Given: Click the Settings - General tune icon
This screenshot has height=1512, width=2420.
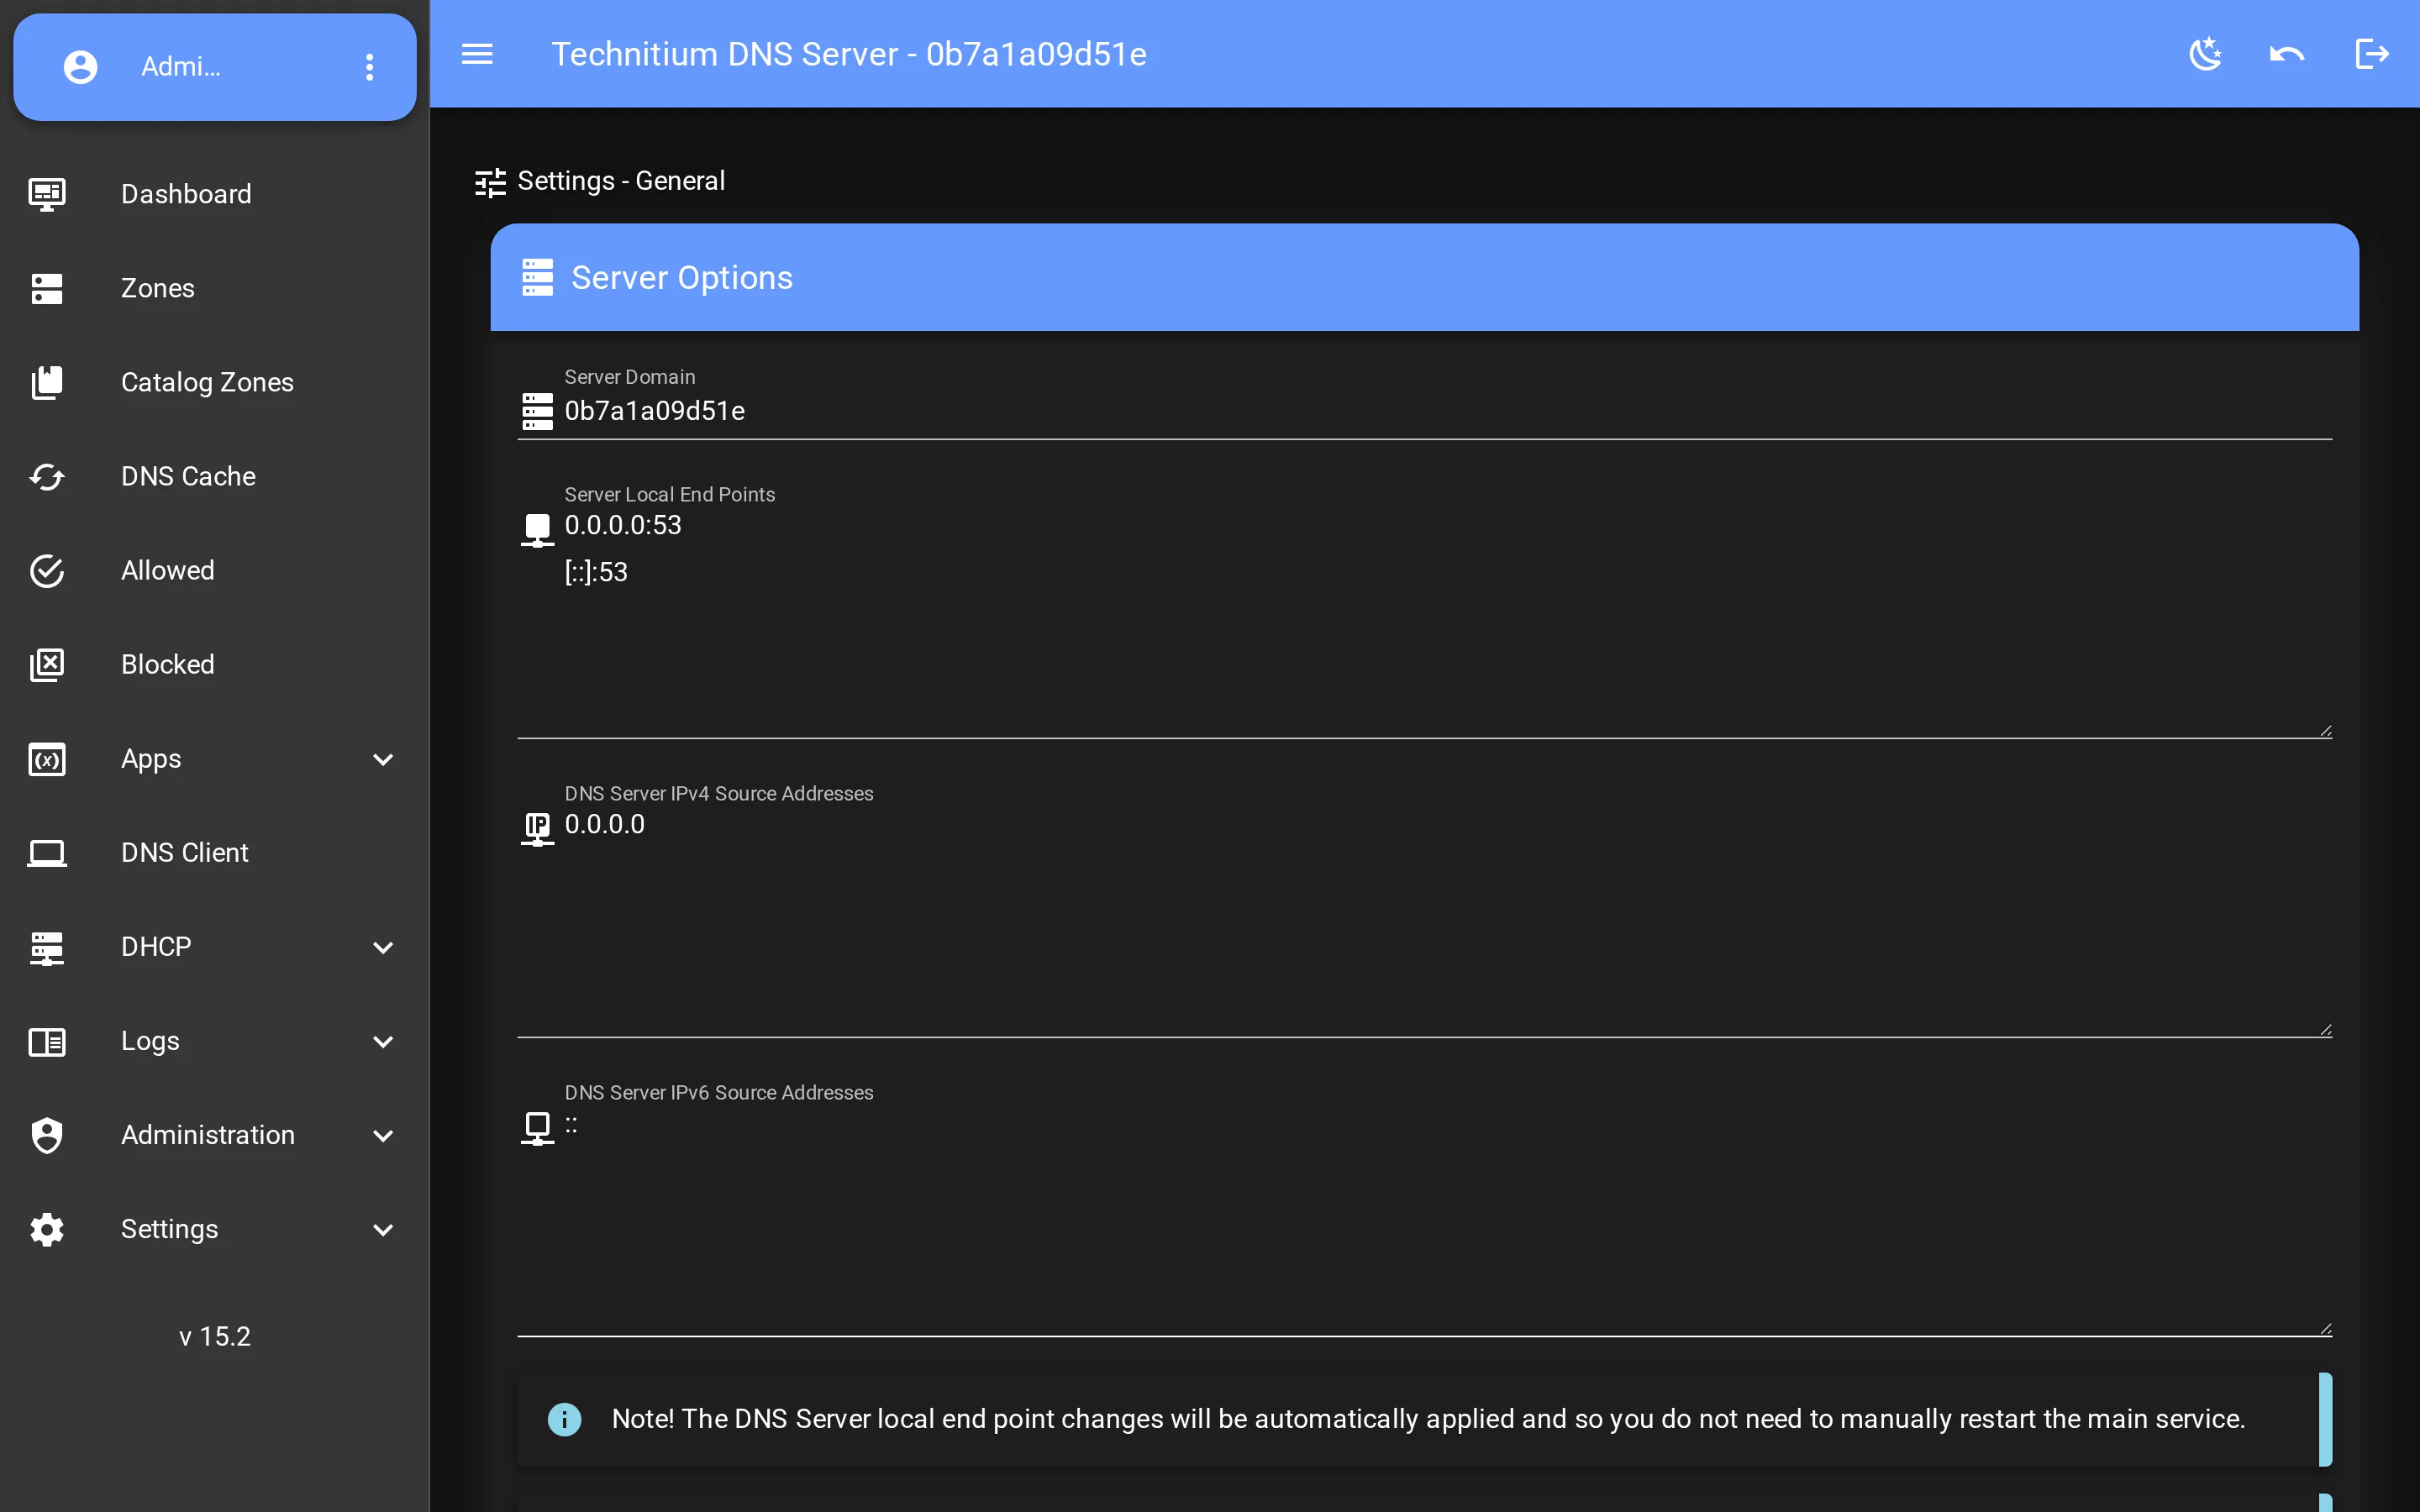Looking at the screenshot, I should pyautogui.click(x=490, y=182).
